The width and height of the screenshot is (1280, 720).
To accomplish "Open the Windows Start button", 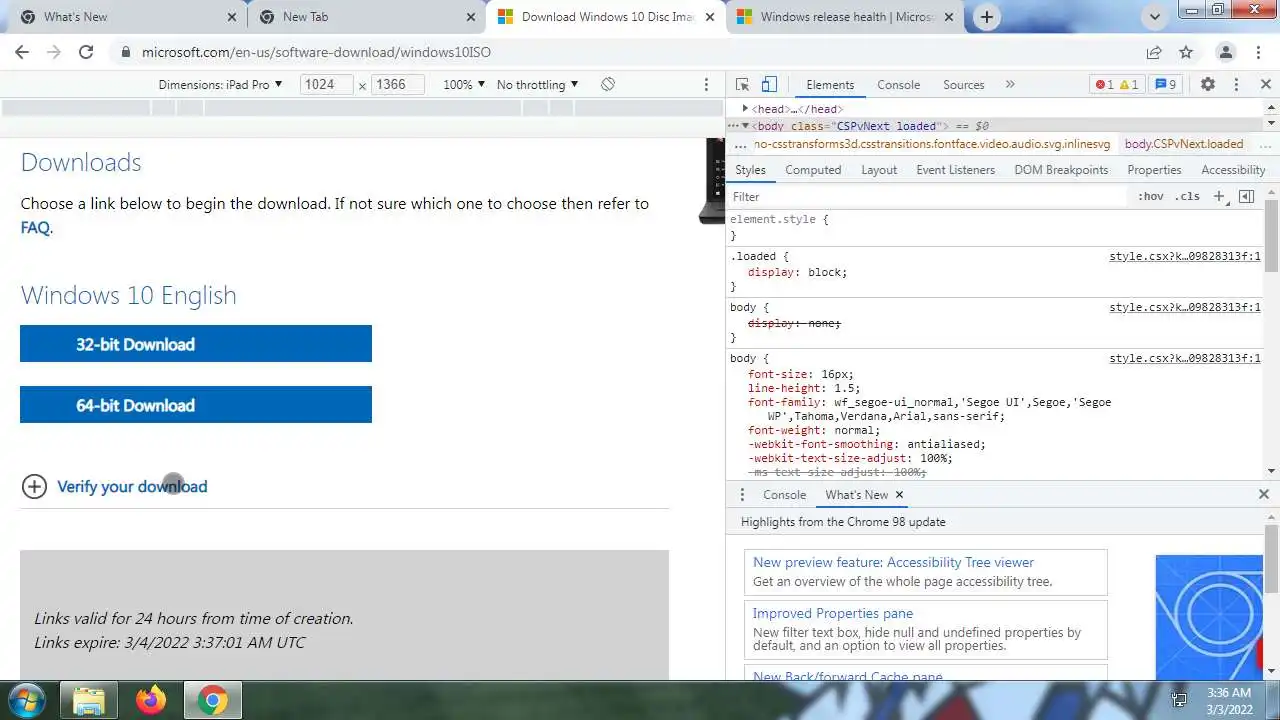I will pyautogui.click(x=27, y=700).
